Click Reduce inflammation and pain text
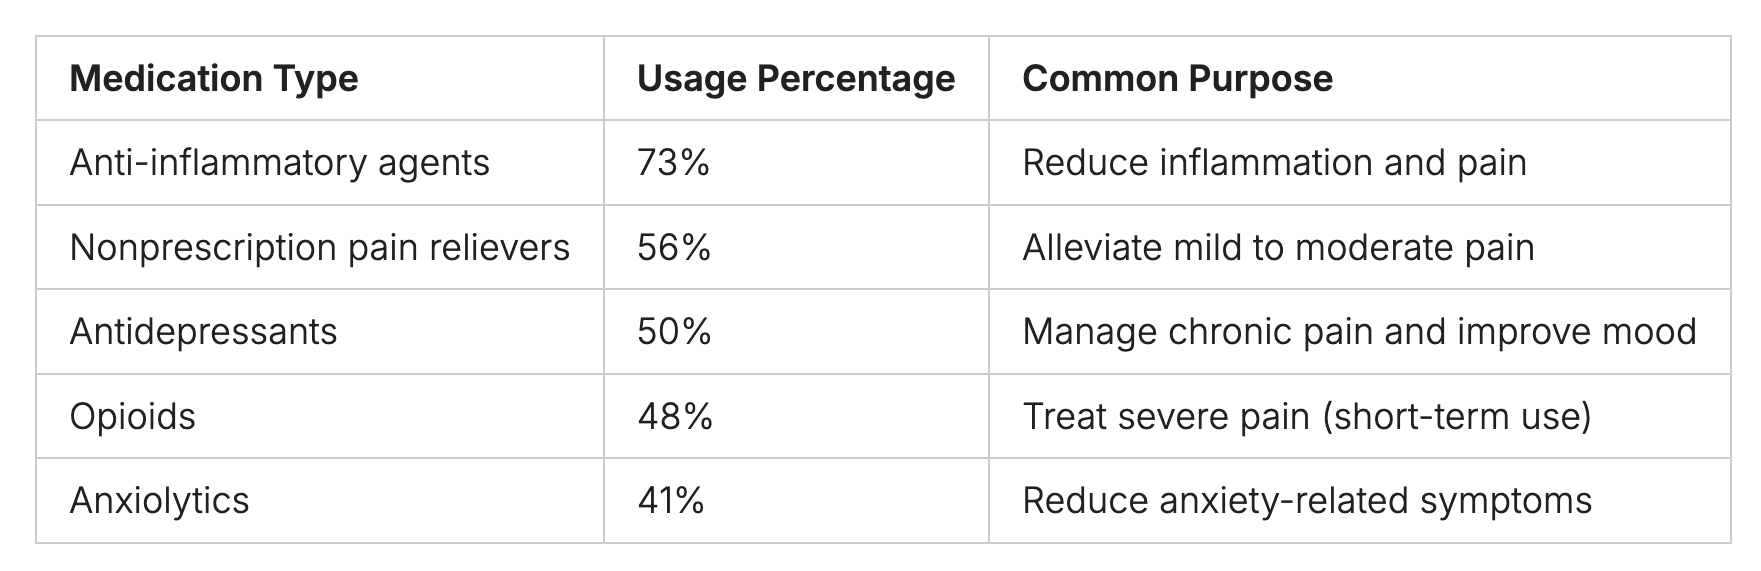Viewport: 1761px width, 571px height. (x=1274, y=163)
